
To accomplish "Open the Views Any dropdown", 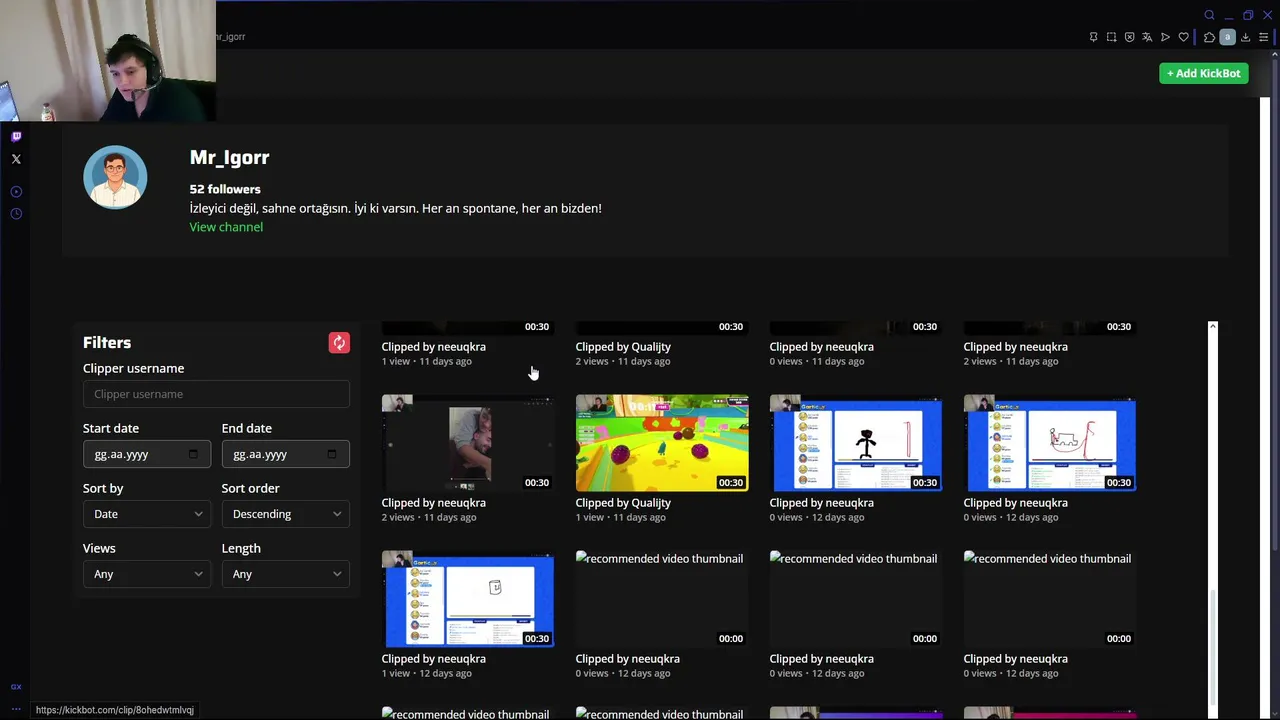I will click(x=147, y=574).
